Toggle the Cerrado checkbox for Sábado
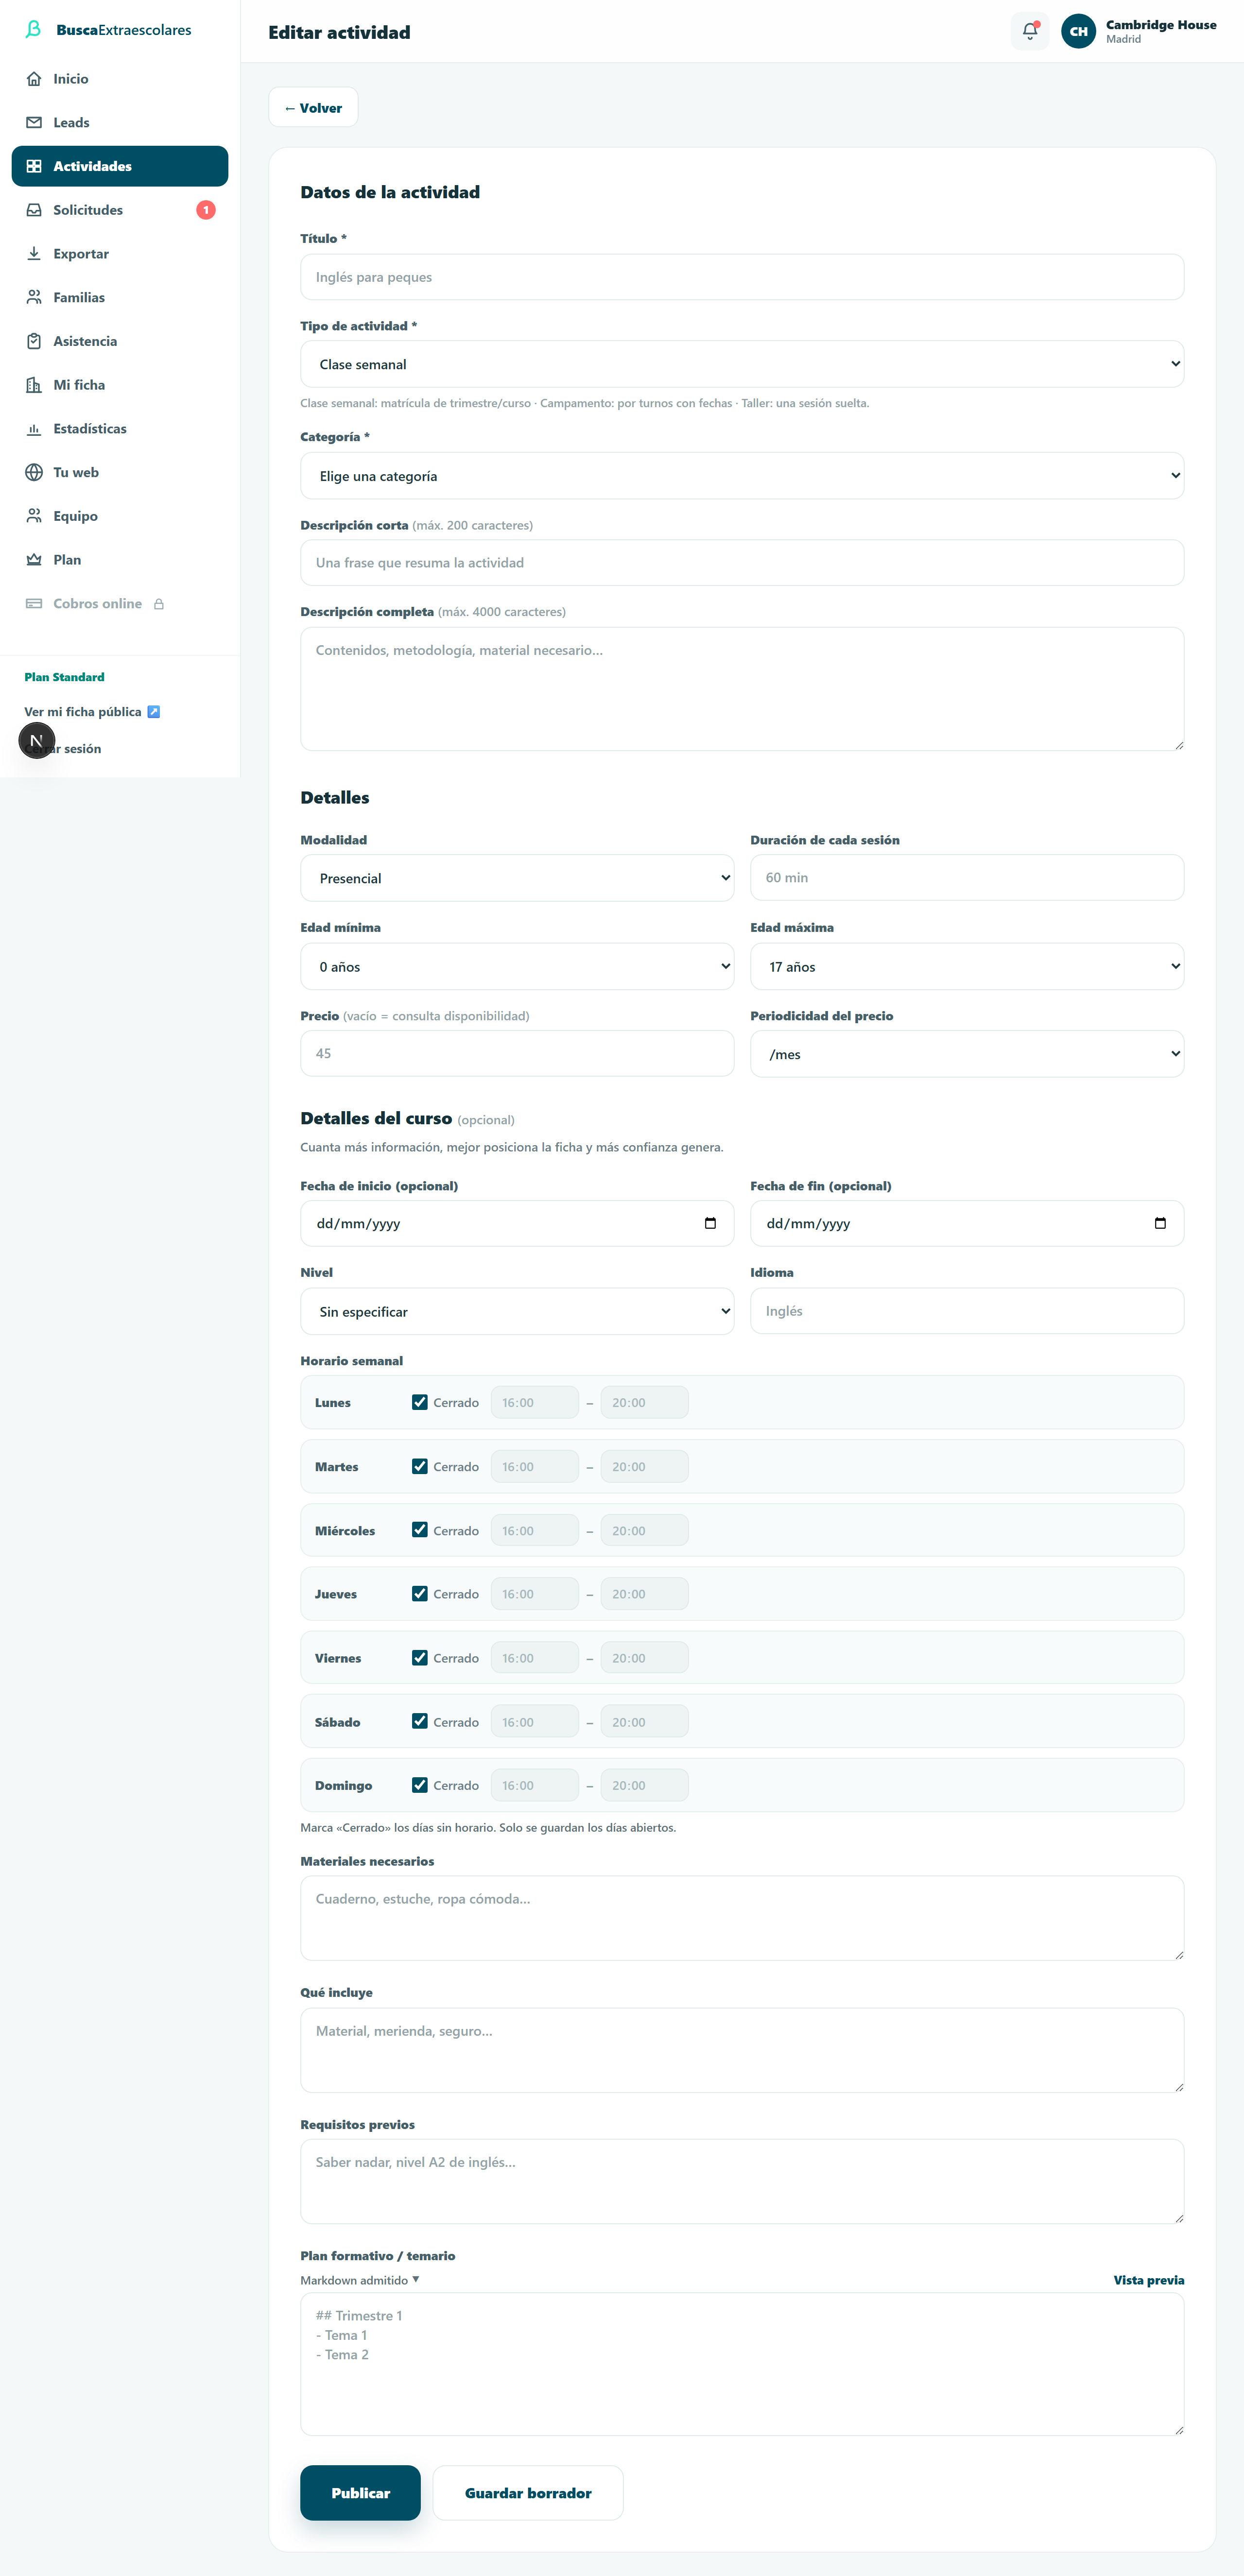Screen dimensions: 1244x2576 point(420,1721)
